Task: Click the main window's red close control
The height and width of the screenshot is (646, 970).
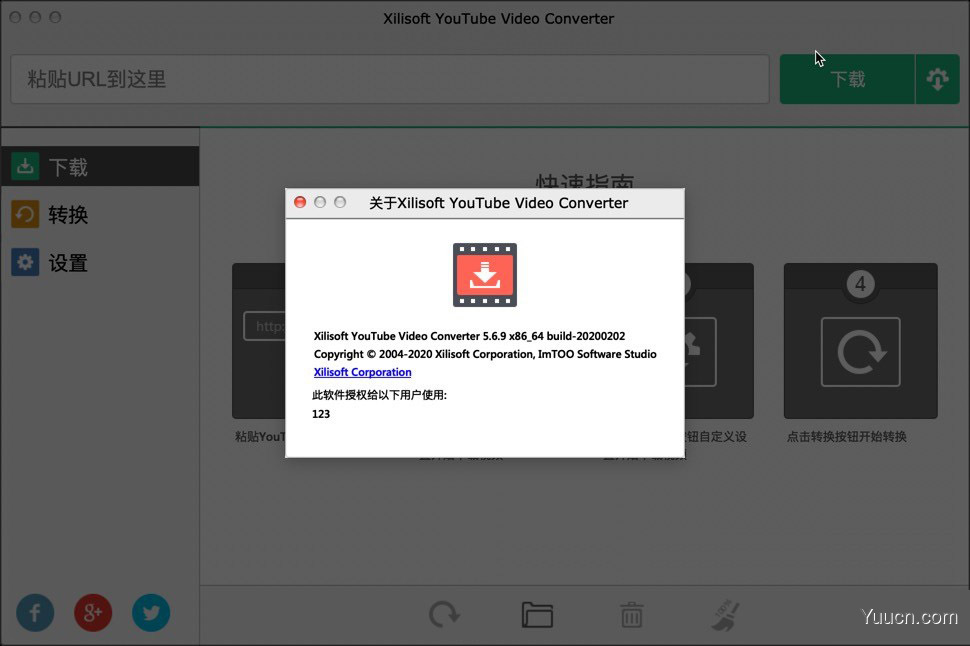Action: tap(15, 17)
